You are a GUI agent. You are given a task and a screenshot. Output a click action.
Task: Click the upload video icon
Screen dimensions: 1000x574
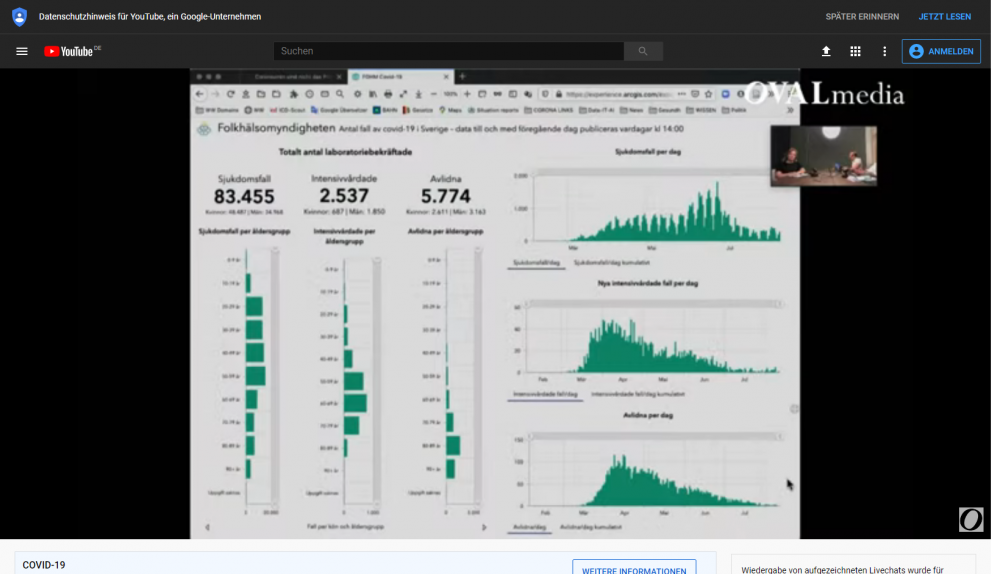click(x=826, y=51)
